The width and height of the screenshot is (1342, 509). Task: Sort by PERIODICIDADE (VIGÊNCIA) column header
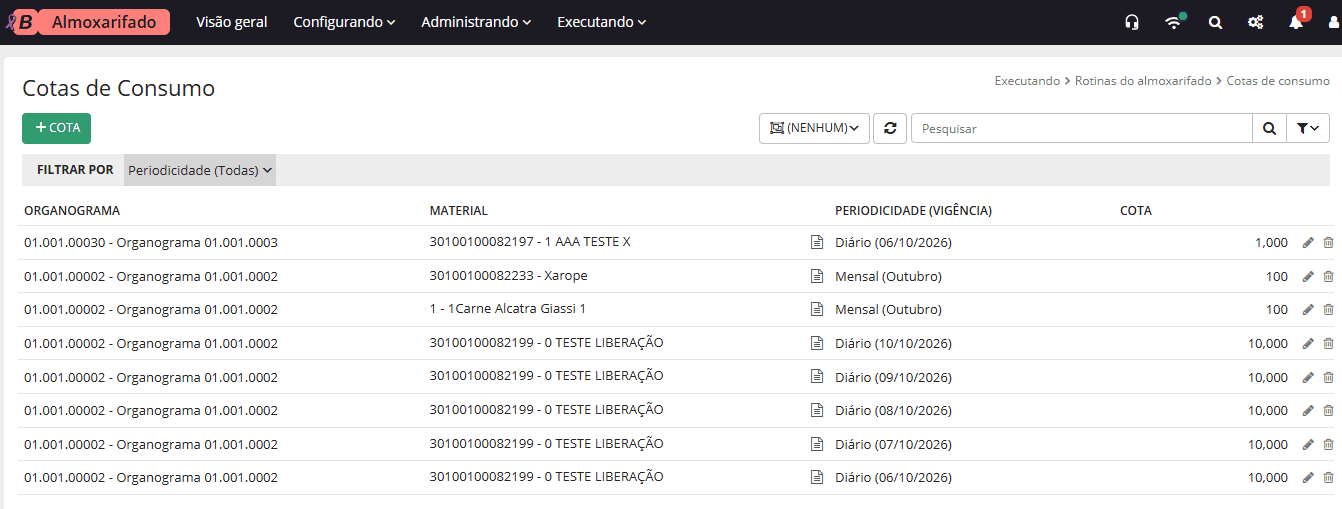tap(913, 211)
